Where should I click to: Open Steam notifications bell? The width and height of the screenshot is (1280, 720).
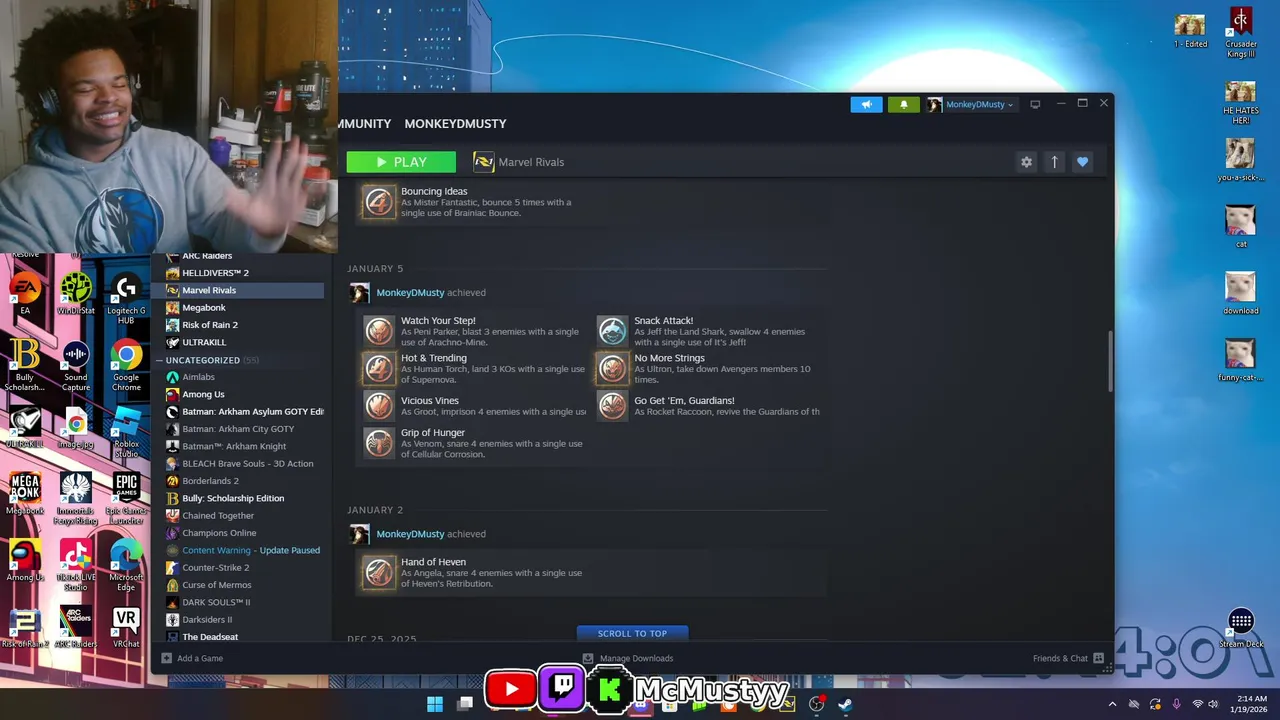coord(903,104)
